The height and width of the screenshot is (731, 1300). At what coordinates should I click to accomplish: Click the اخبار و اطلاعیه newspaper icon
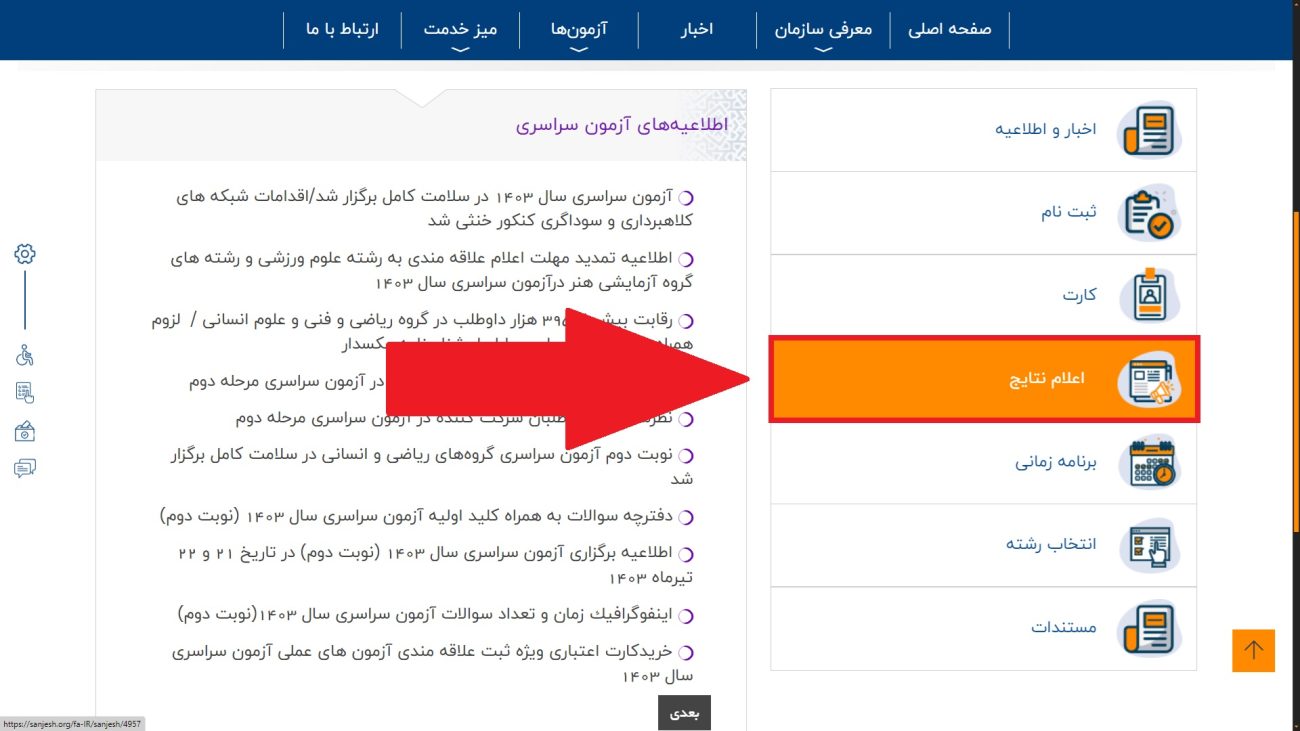coord(1149,130)
